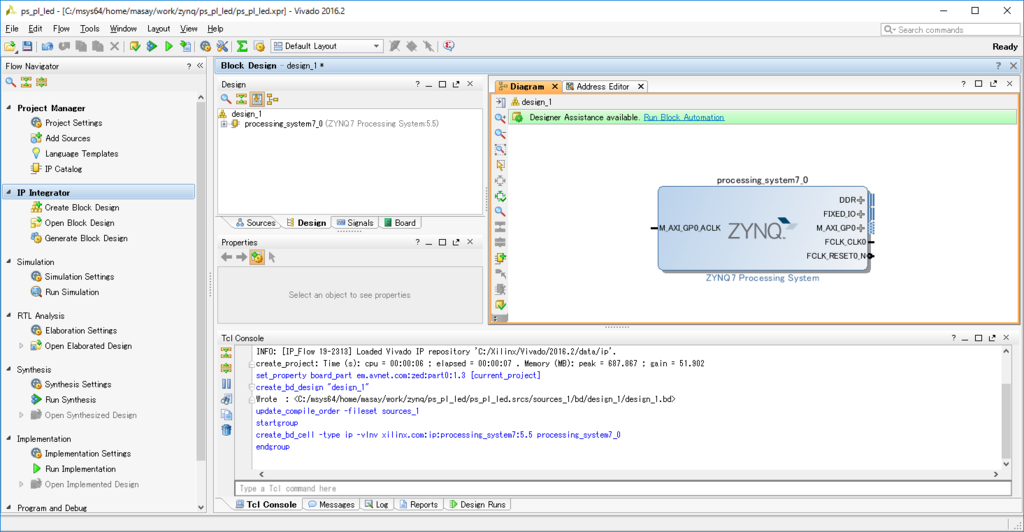Search in Design panel toolbar
The height and width of the screenshot is (532, 1024).
coord(226,99)
